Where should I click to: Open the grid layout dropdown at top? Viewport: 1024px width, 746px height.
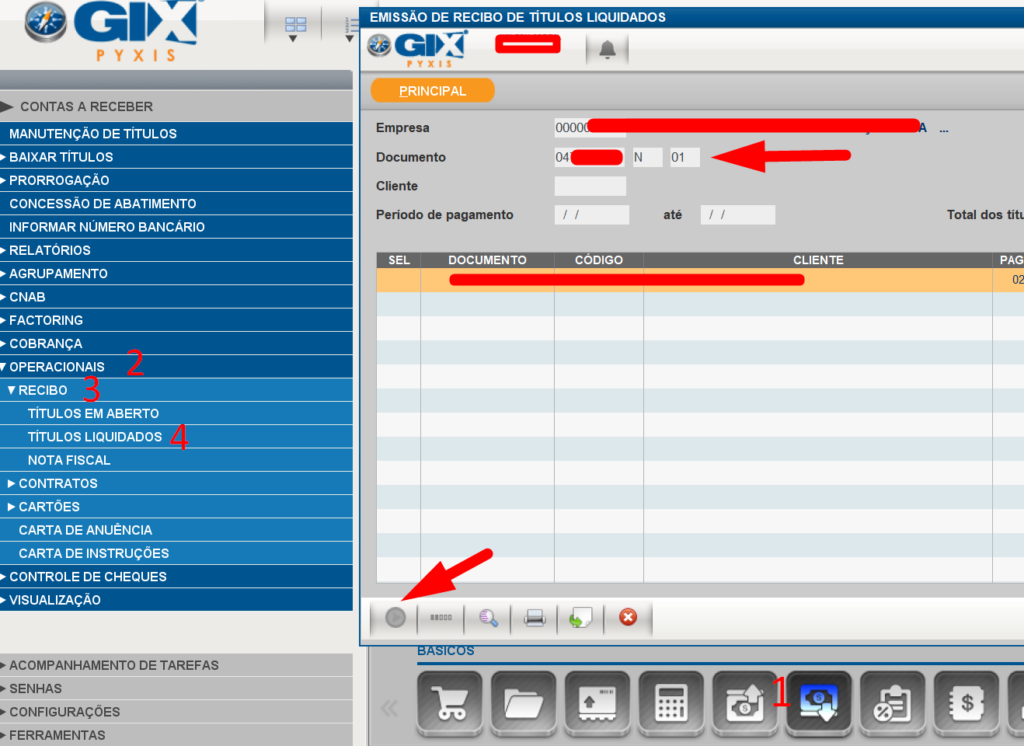point(294,28)
